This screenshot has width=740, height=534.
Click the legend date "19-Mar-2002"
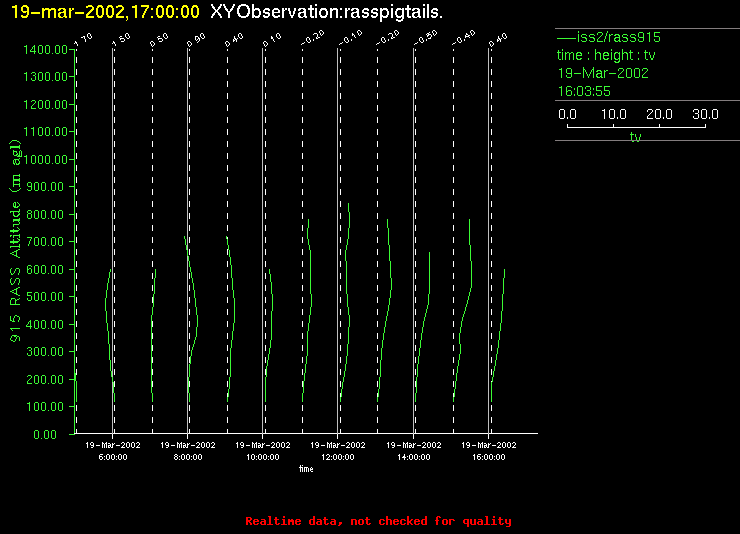pos(603,73)
